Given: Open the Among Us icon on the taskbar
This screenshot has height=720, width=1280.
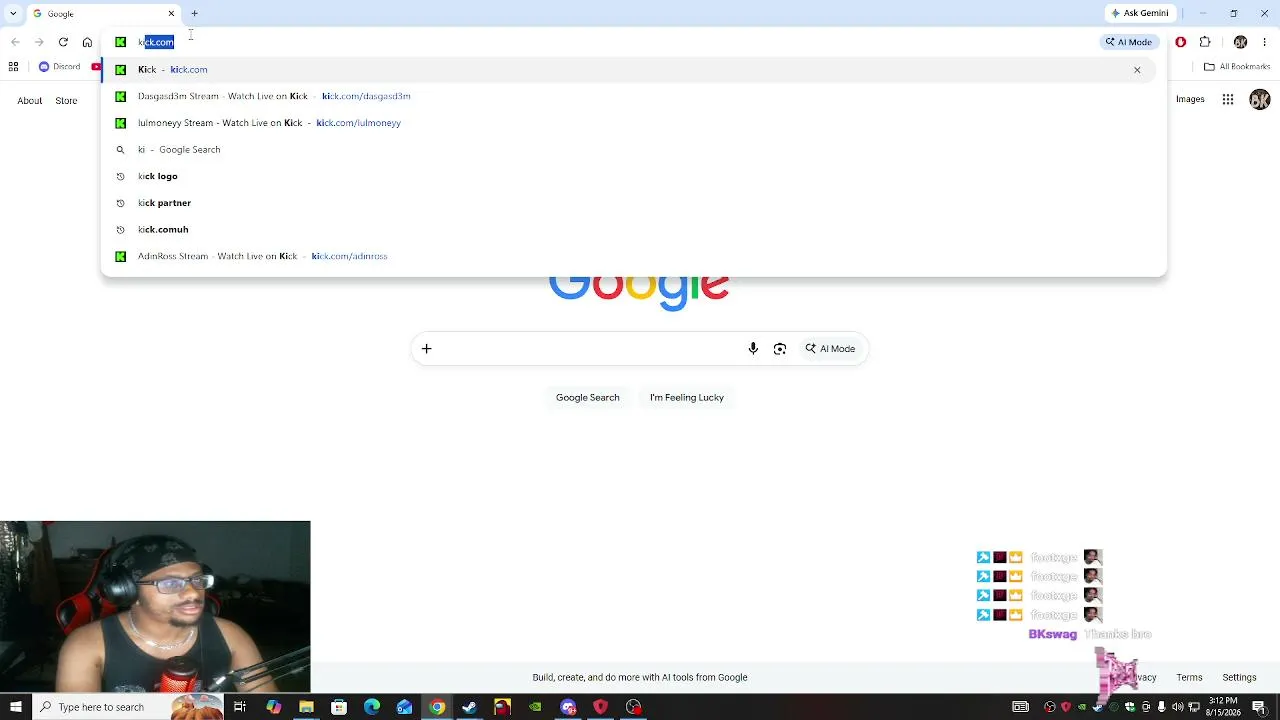Looking at the screenshot, I should 502,707.
